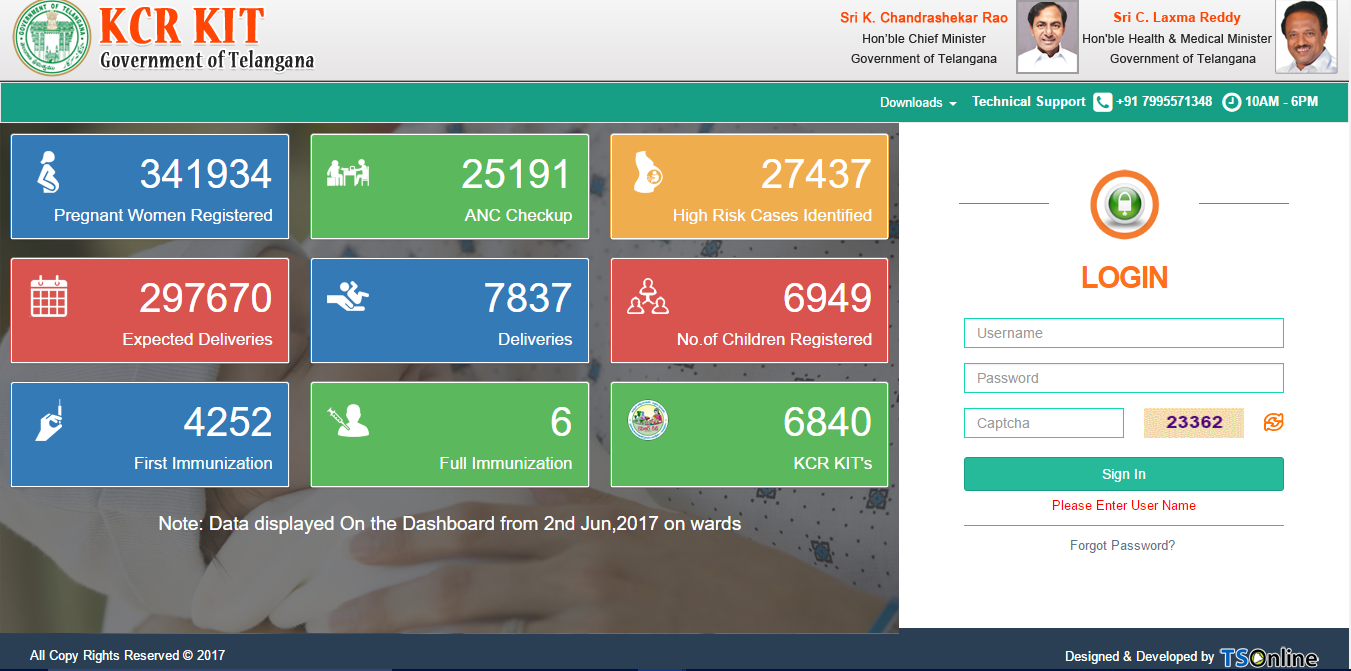
Task: Click the Telangana government emblem logo
Action: (51, 38)
